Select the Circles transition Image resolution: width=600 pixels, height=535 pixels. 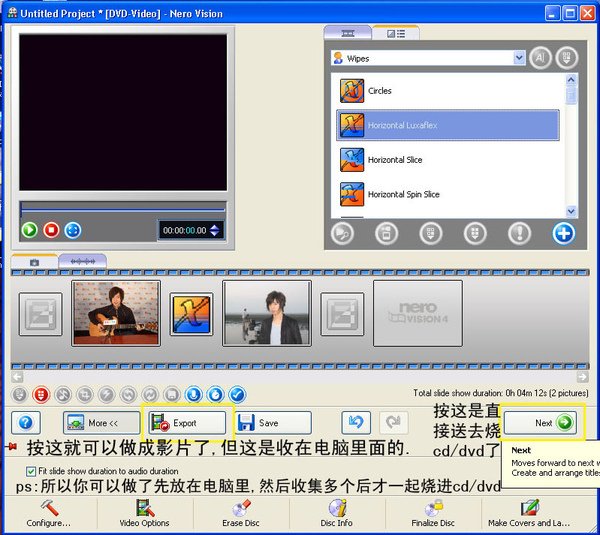point(448,91)
